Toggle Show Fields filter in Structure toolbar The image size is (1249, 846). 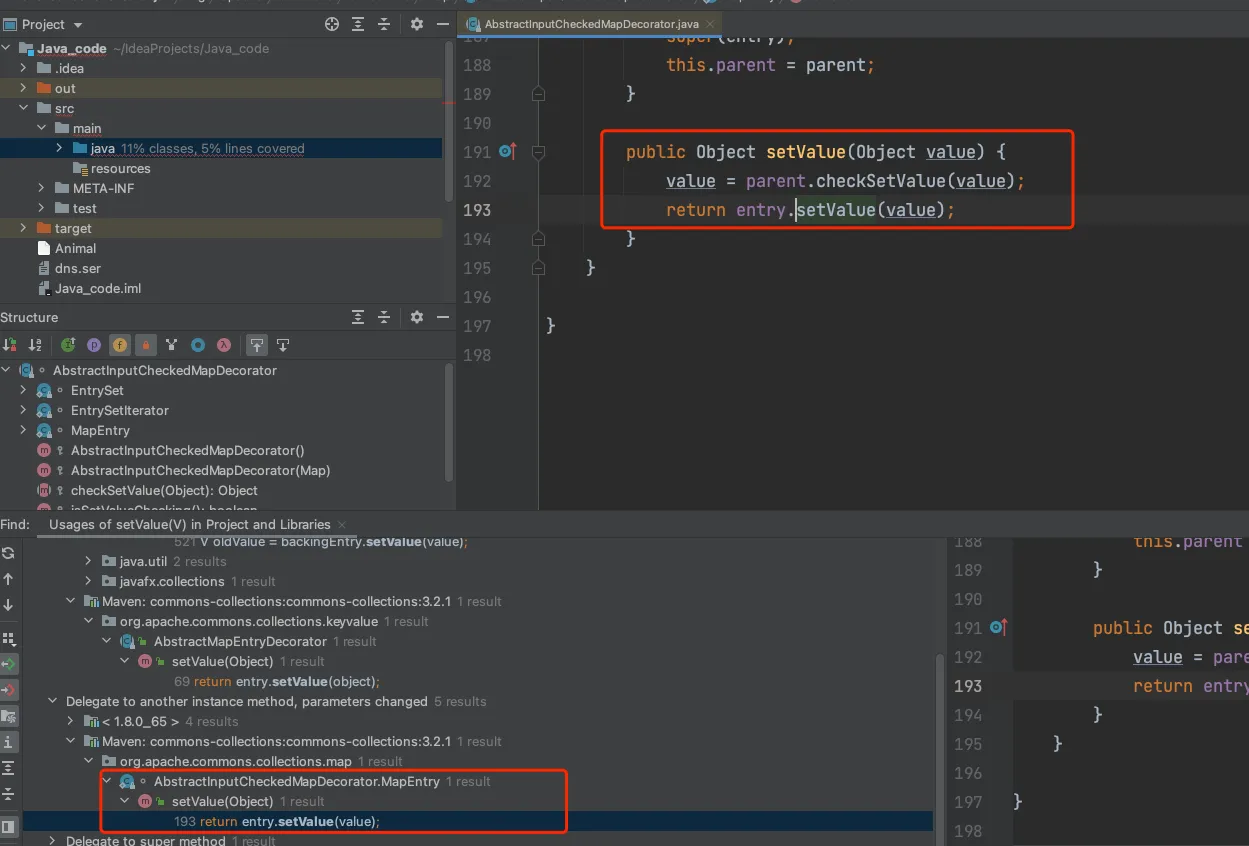(120, 345)
